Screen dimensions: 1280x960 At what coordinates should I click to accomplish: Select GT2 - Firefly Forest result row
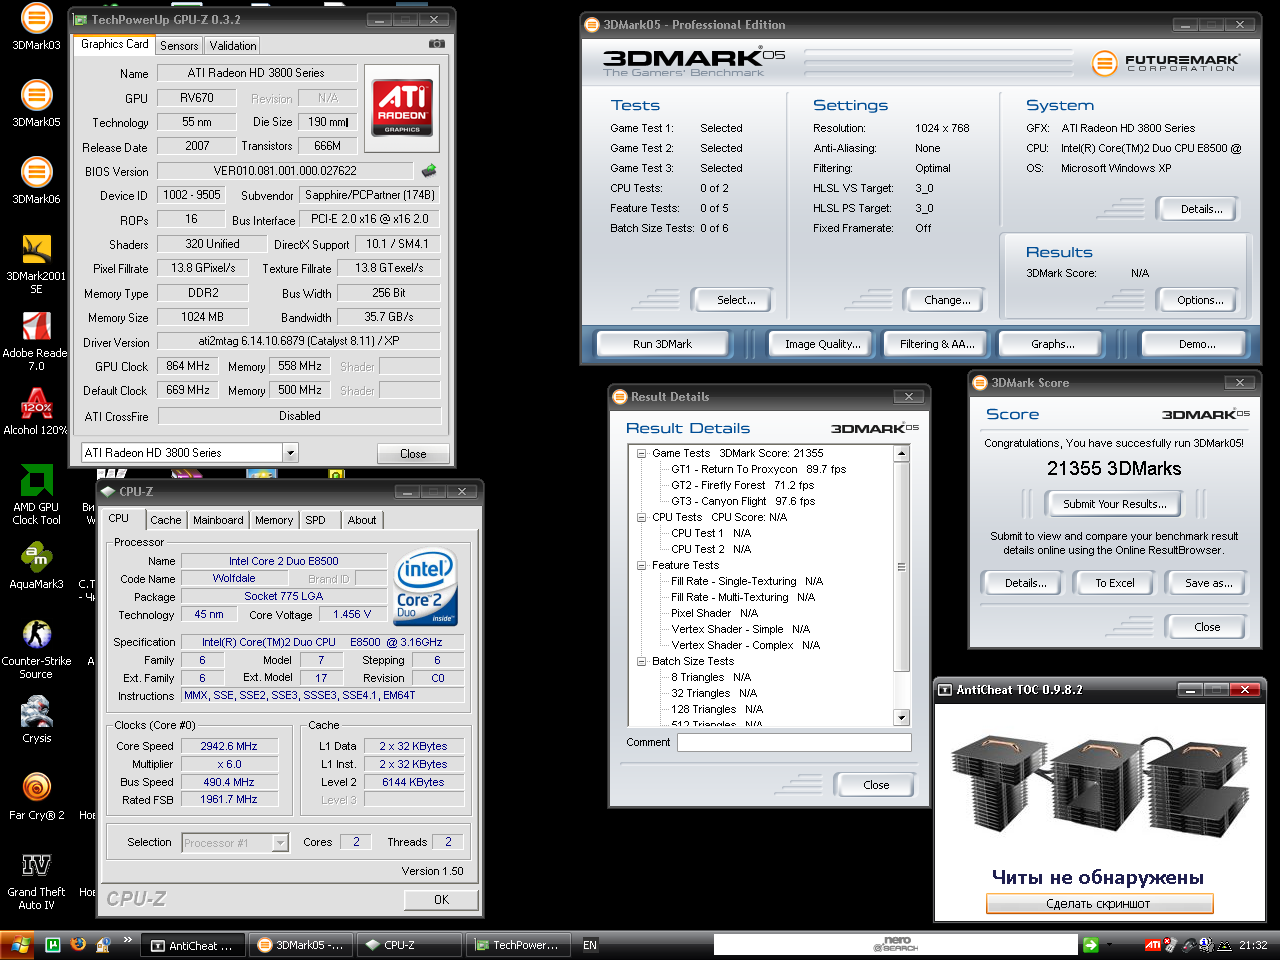point(742,485)
